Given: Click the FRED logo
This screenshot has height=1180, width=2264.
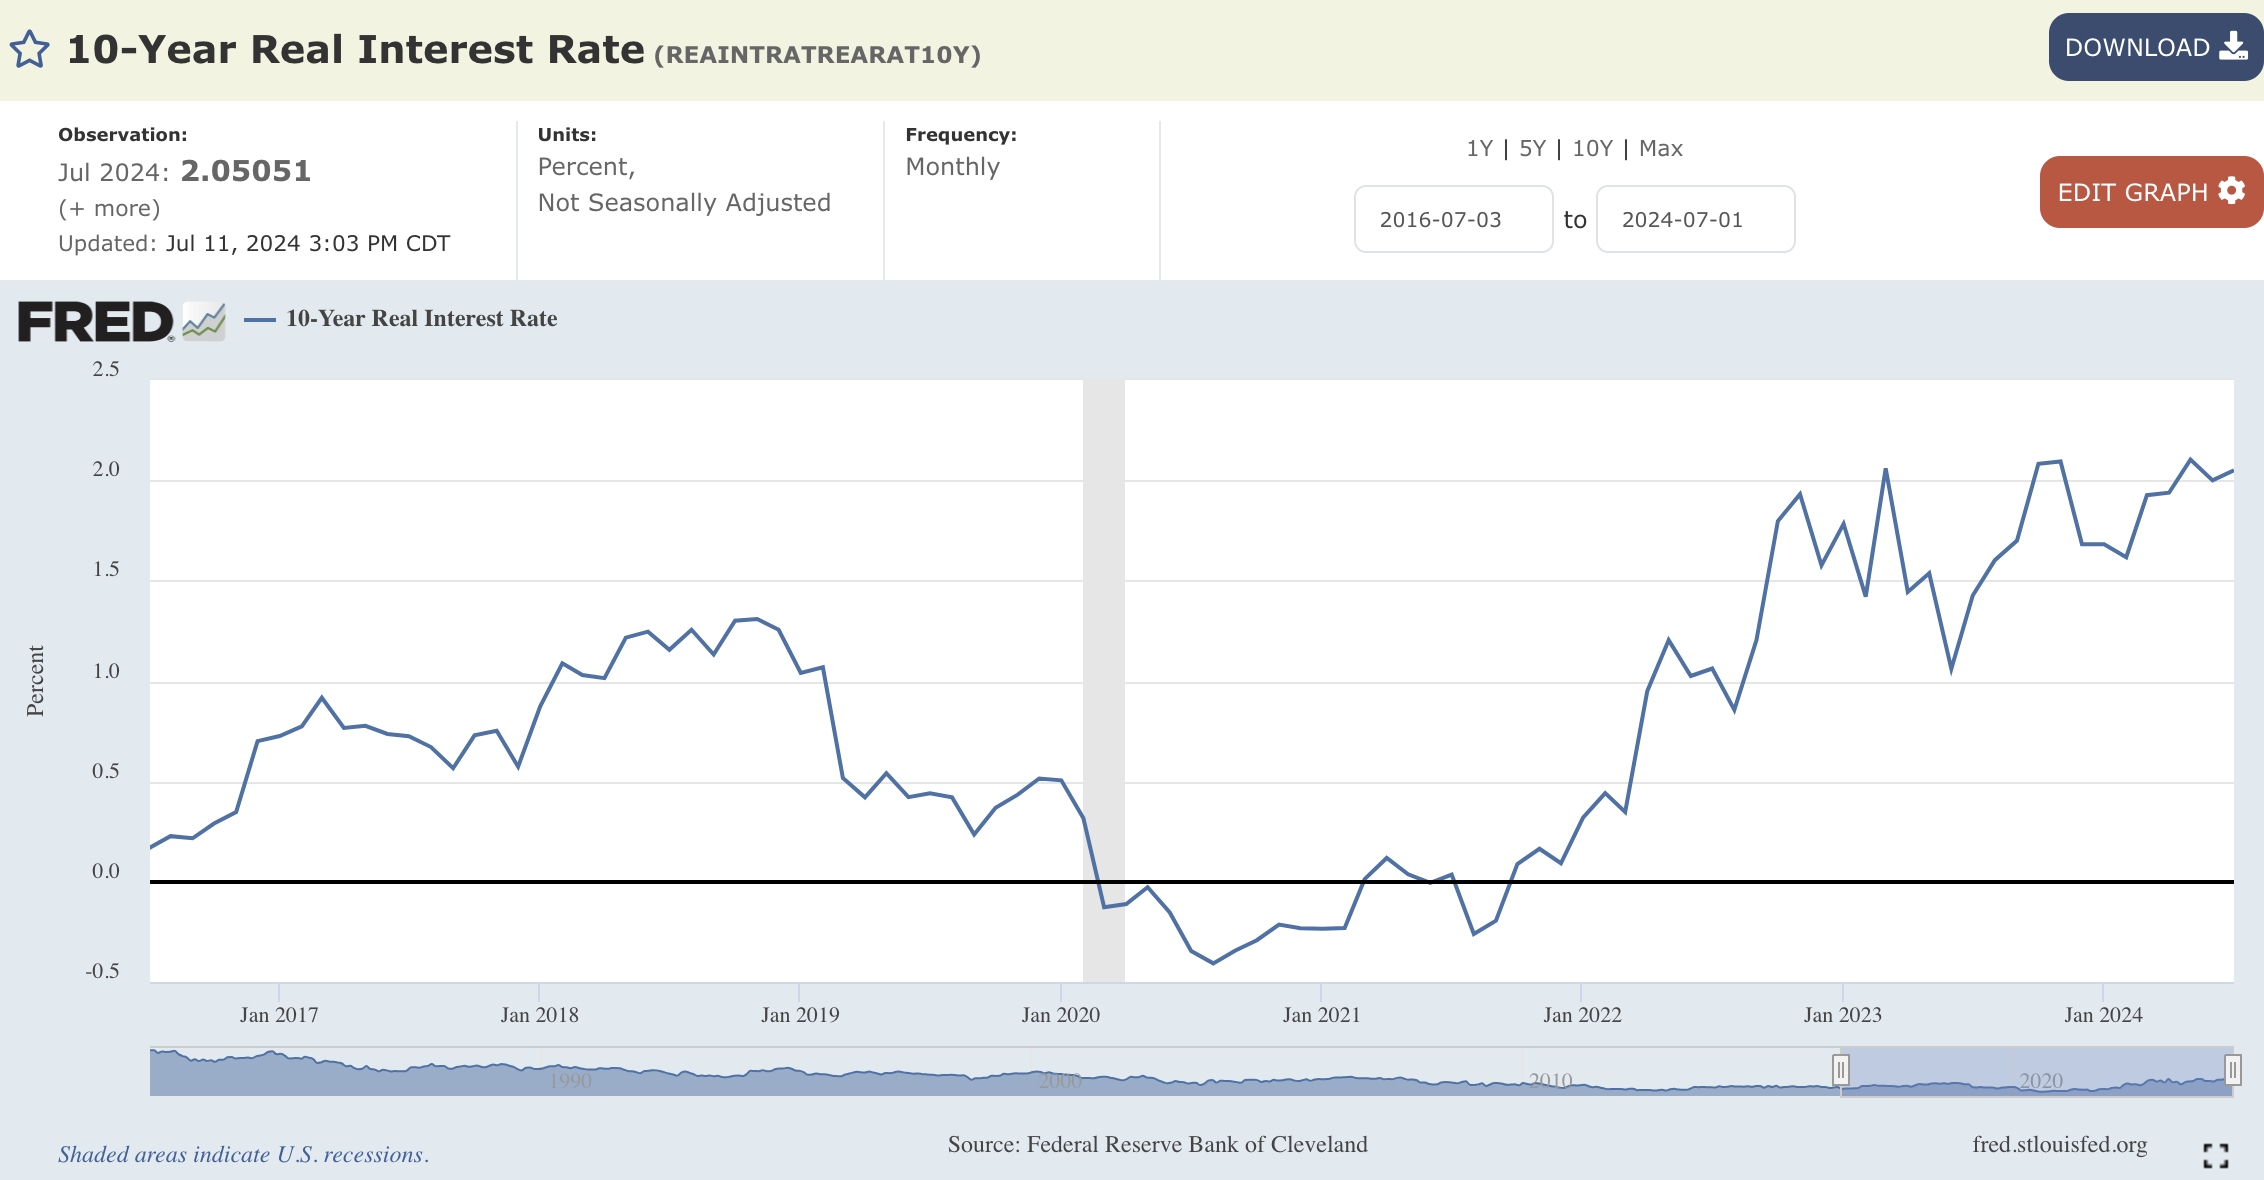Looking at the screenshot, I should pyautogui.click(x=96, y=322).
